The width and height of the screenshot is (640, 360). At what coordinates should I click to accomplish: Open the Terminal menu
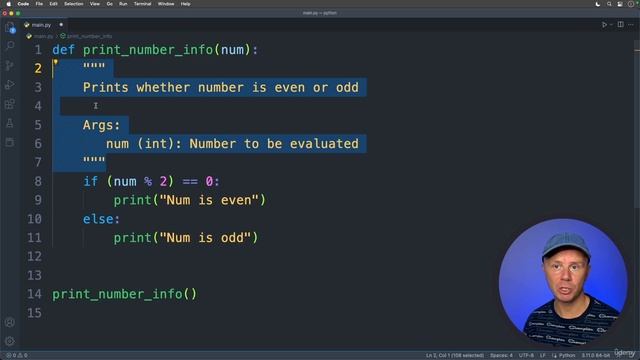142,4
